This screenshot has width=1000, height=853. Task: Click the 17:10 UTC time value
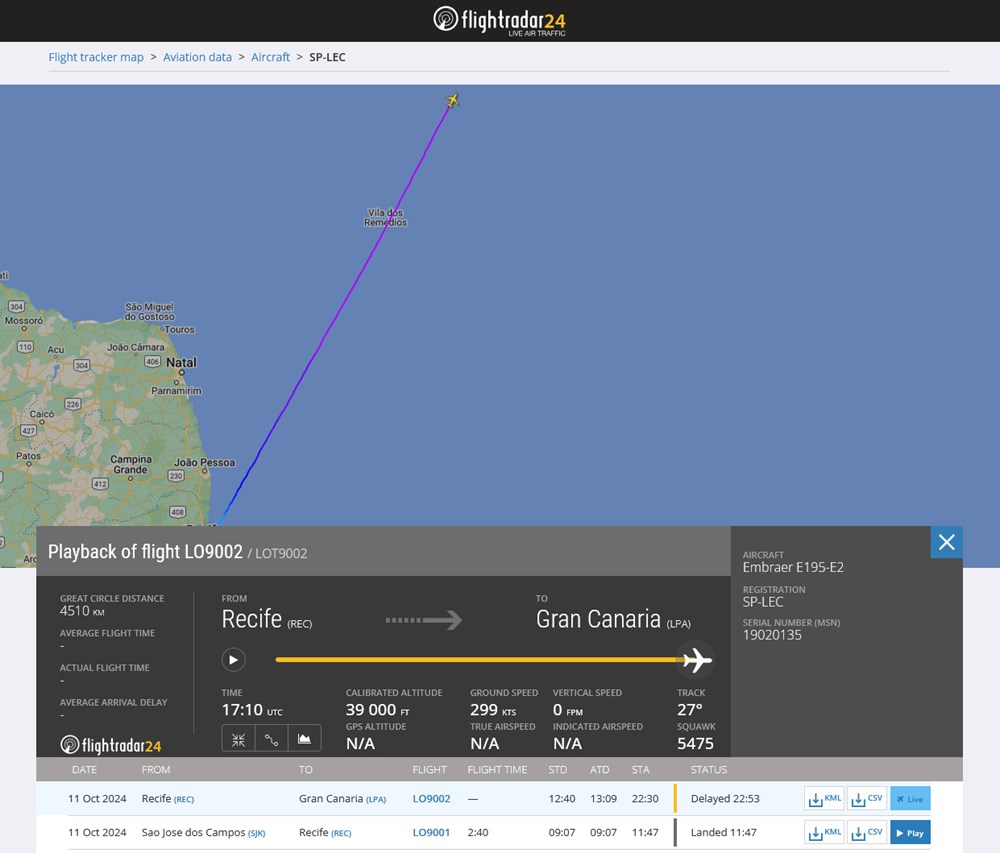[x=252, y=710]
